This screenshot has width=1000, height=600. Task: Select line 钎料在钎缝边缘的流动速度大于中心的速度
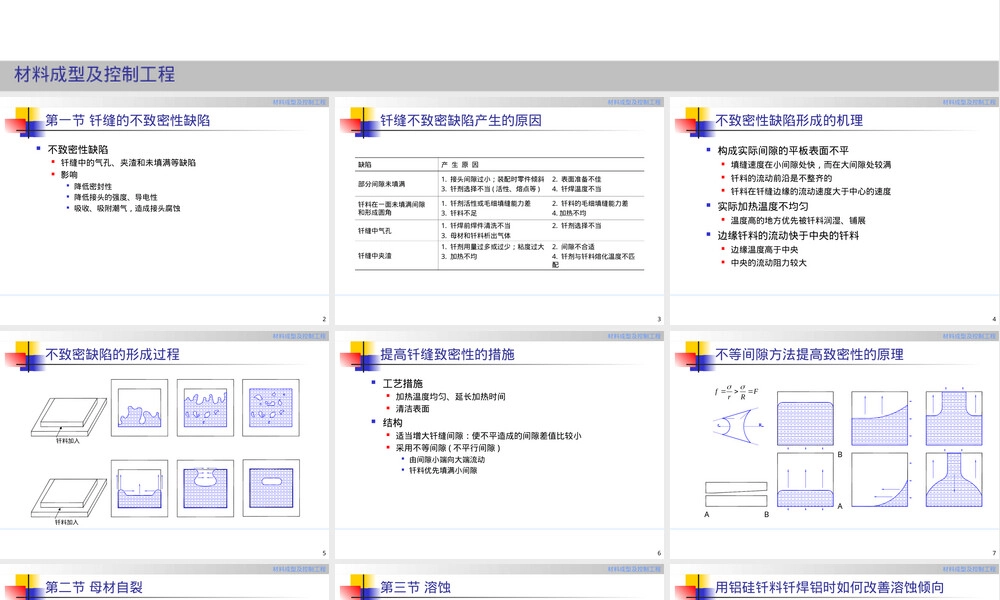(x=811, y=191)
